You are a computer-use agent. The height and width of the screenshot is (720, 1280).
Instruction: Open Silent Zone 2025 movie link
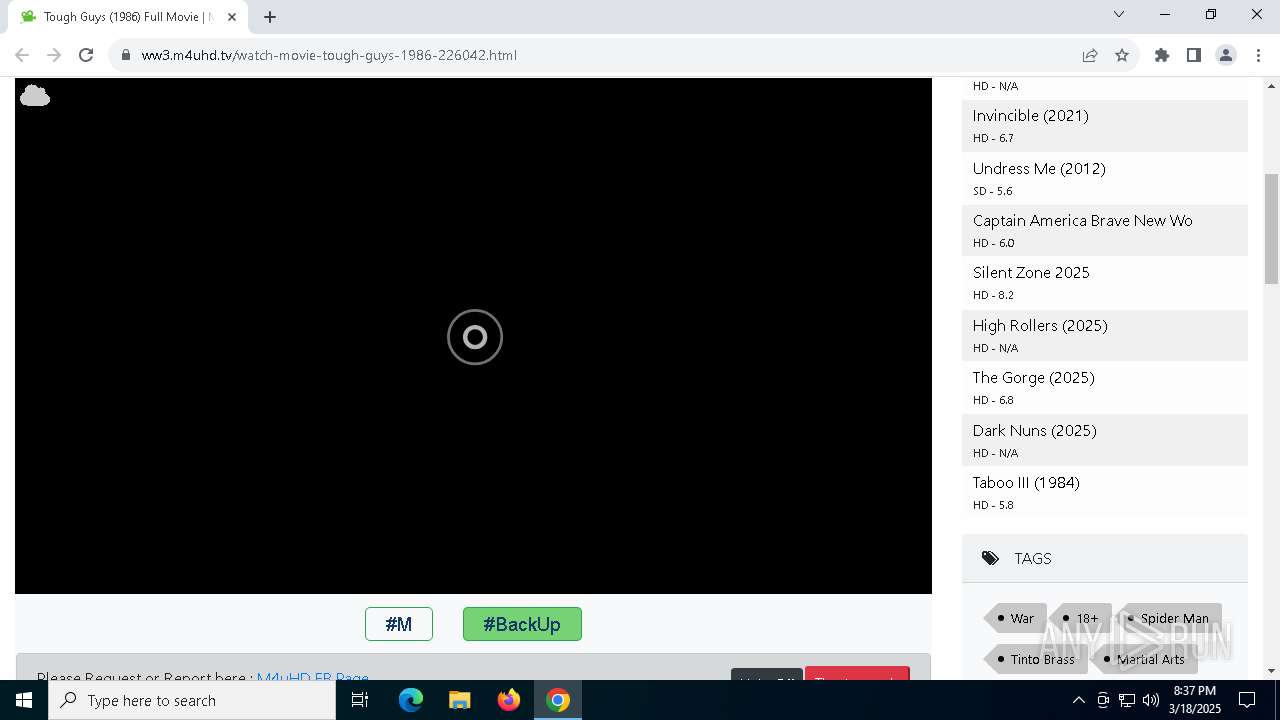pyautogui.click(x=1031, y=273)
